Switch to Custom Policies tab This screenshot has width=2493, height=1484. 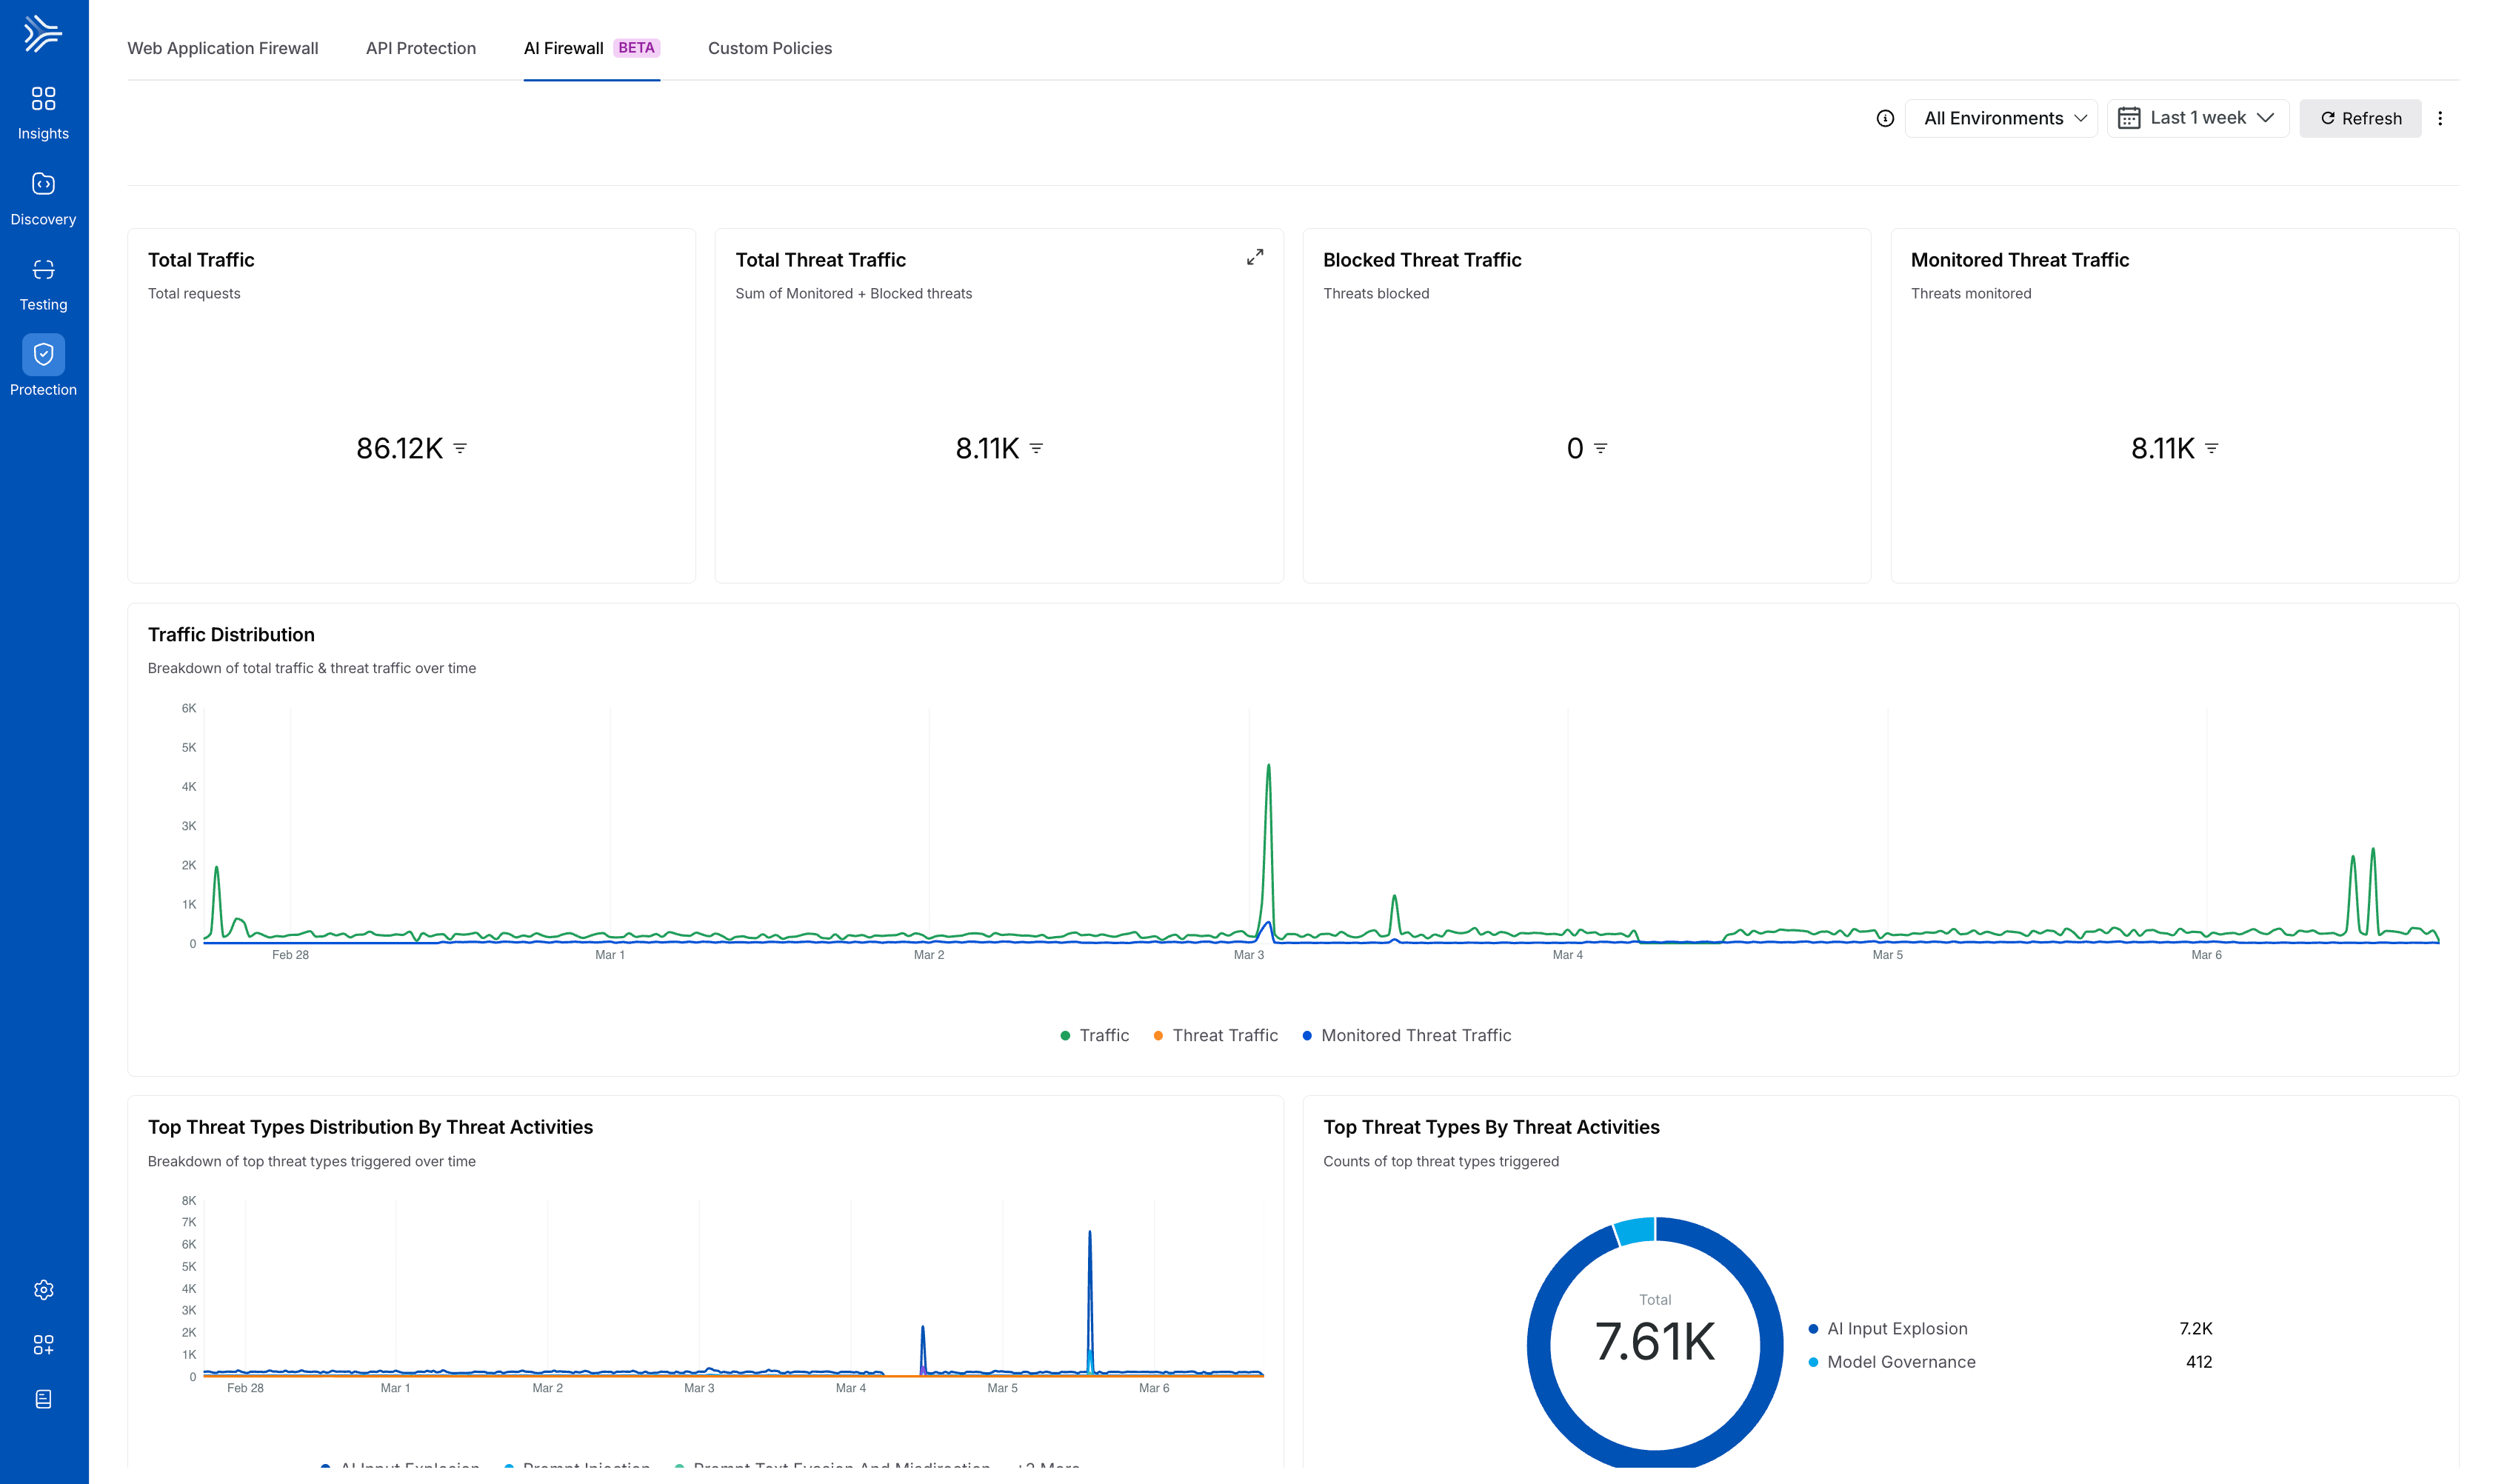pyautogui.click(x=770, y=48)
